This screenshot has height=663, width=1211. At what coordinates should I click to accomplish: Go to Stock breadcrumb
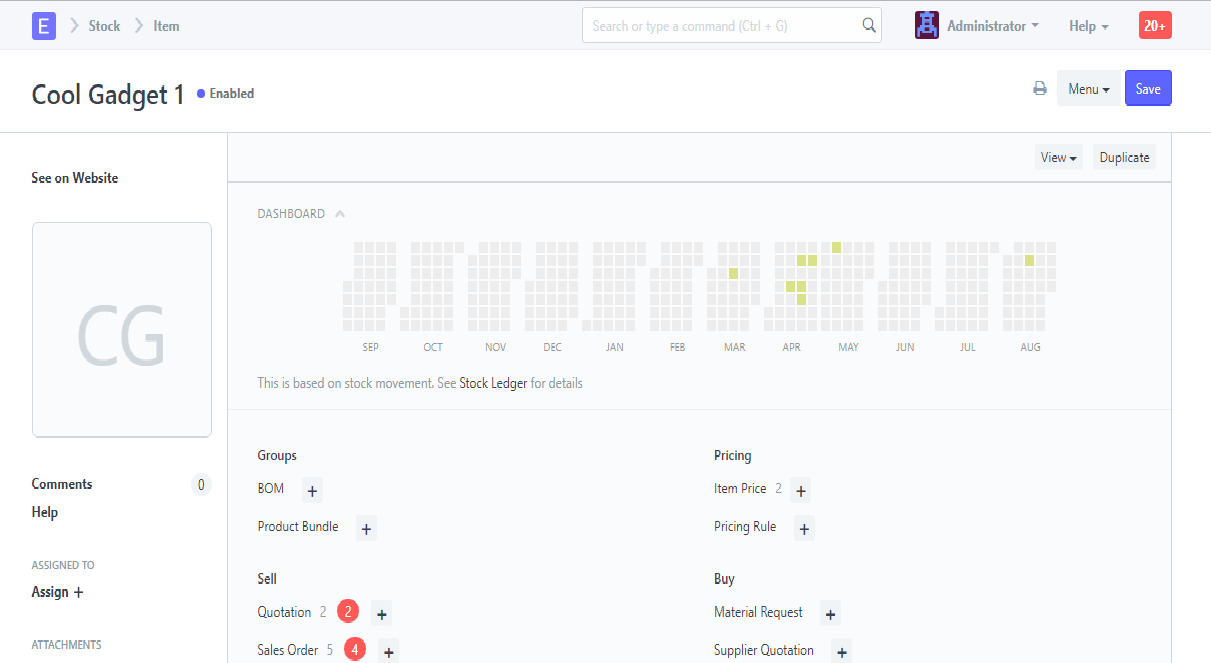pos(104,26)
